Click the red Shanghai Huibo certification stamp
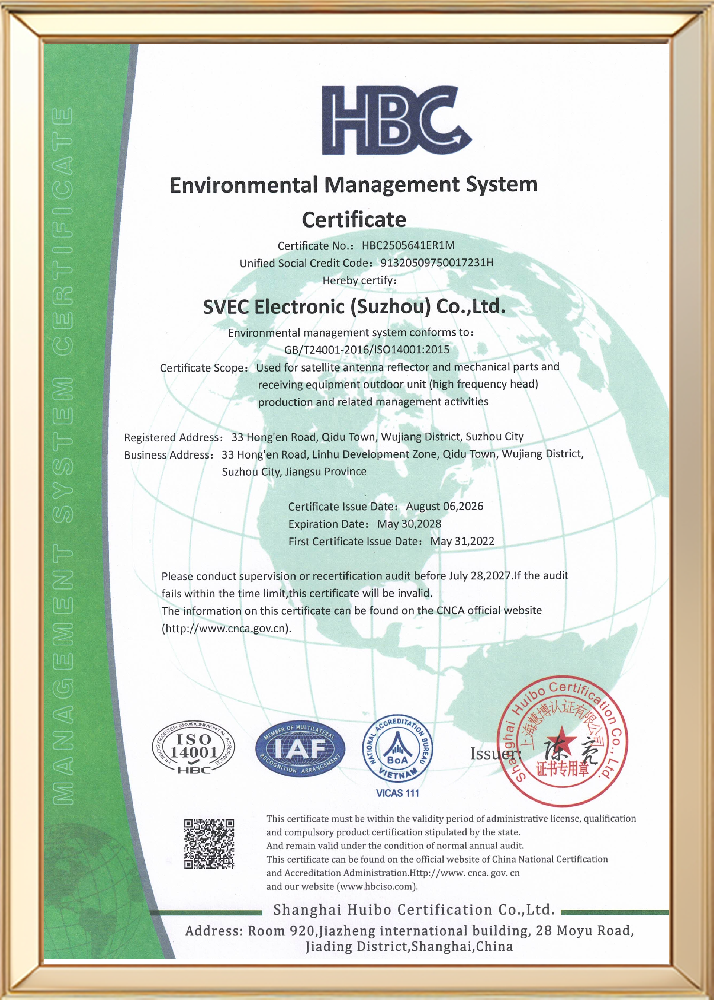 coord(562,742)
